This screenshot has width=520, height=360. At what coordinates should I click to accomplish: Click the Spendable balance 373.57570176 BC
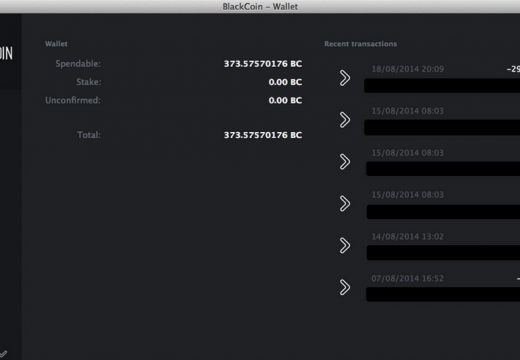[263, 64]
